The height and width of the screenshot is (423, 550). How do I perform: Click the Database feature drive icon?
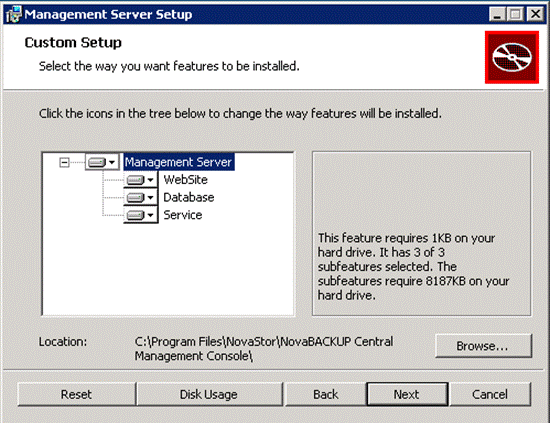(135, 197)
